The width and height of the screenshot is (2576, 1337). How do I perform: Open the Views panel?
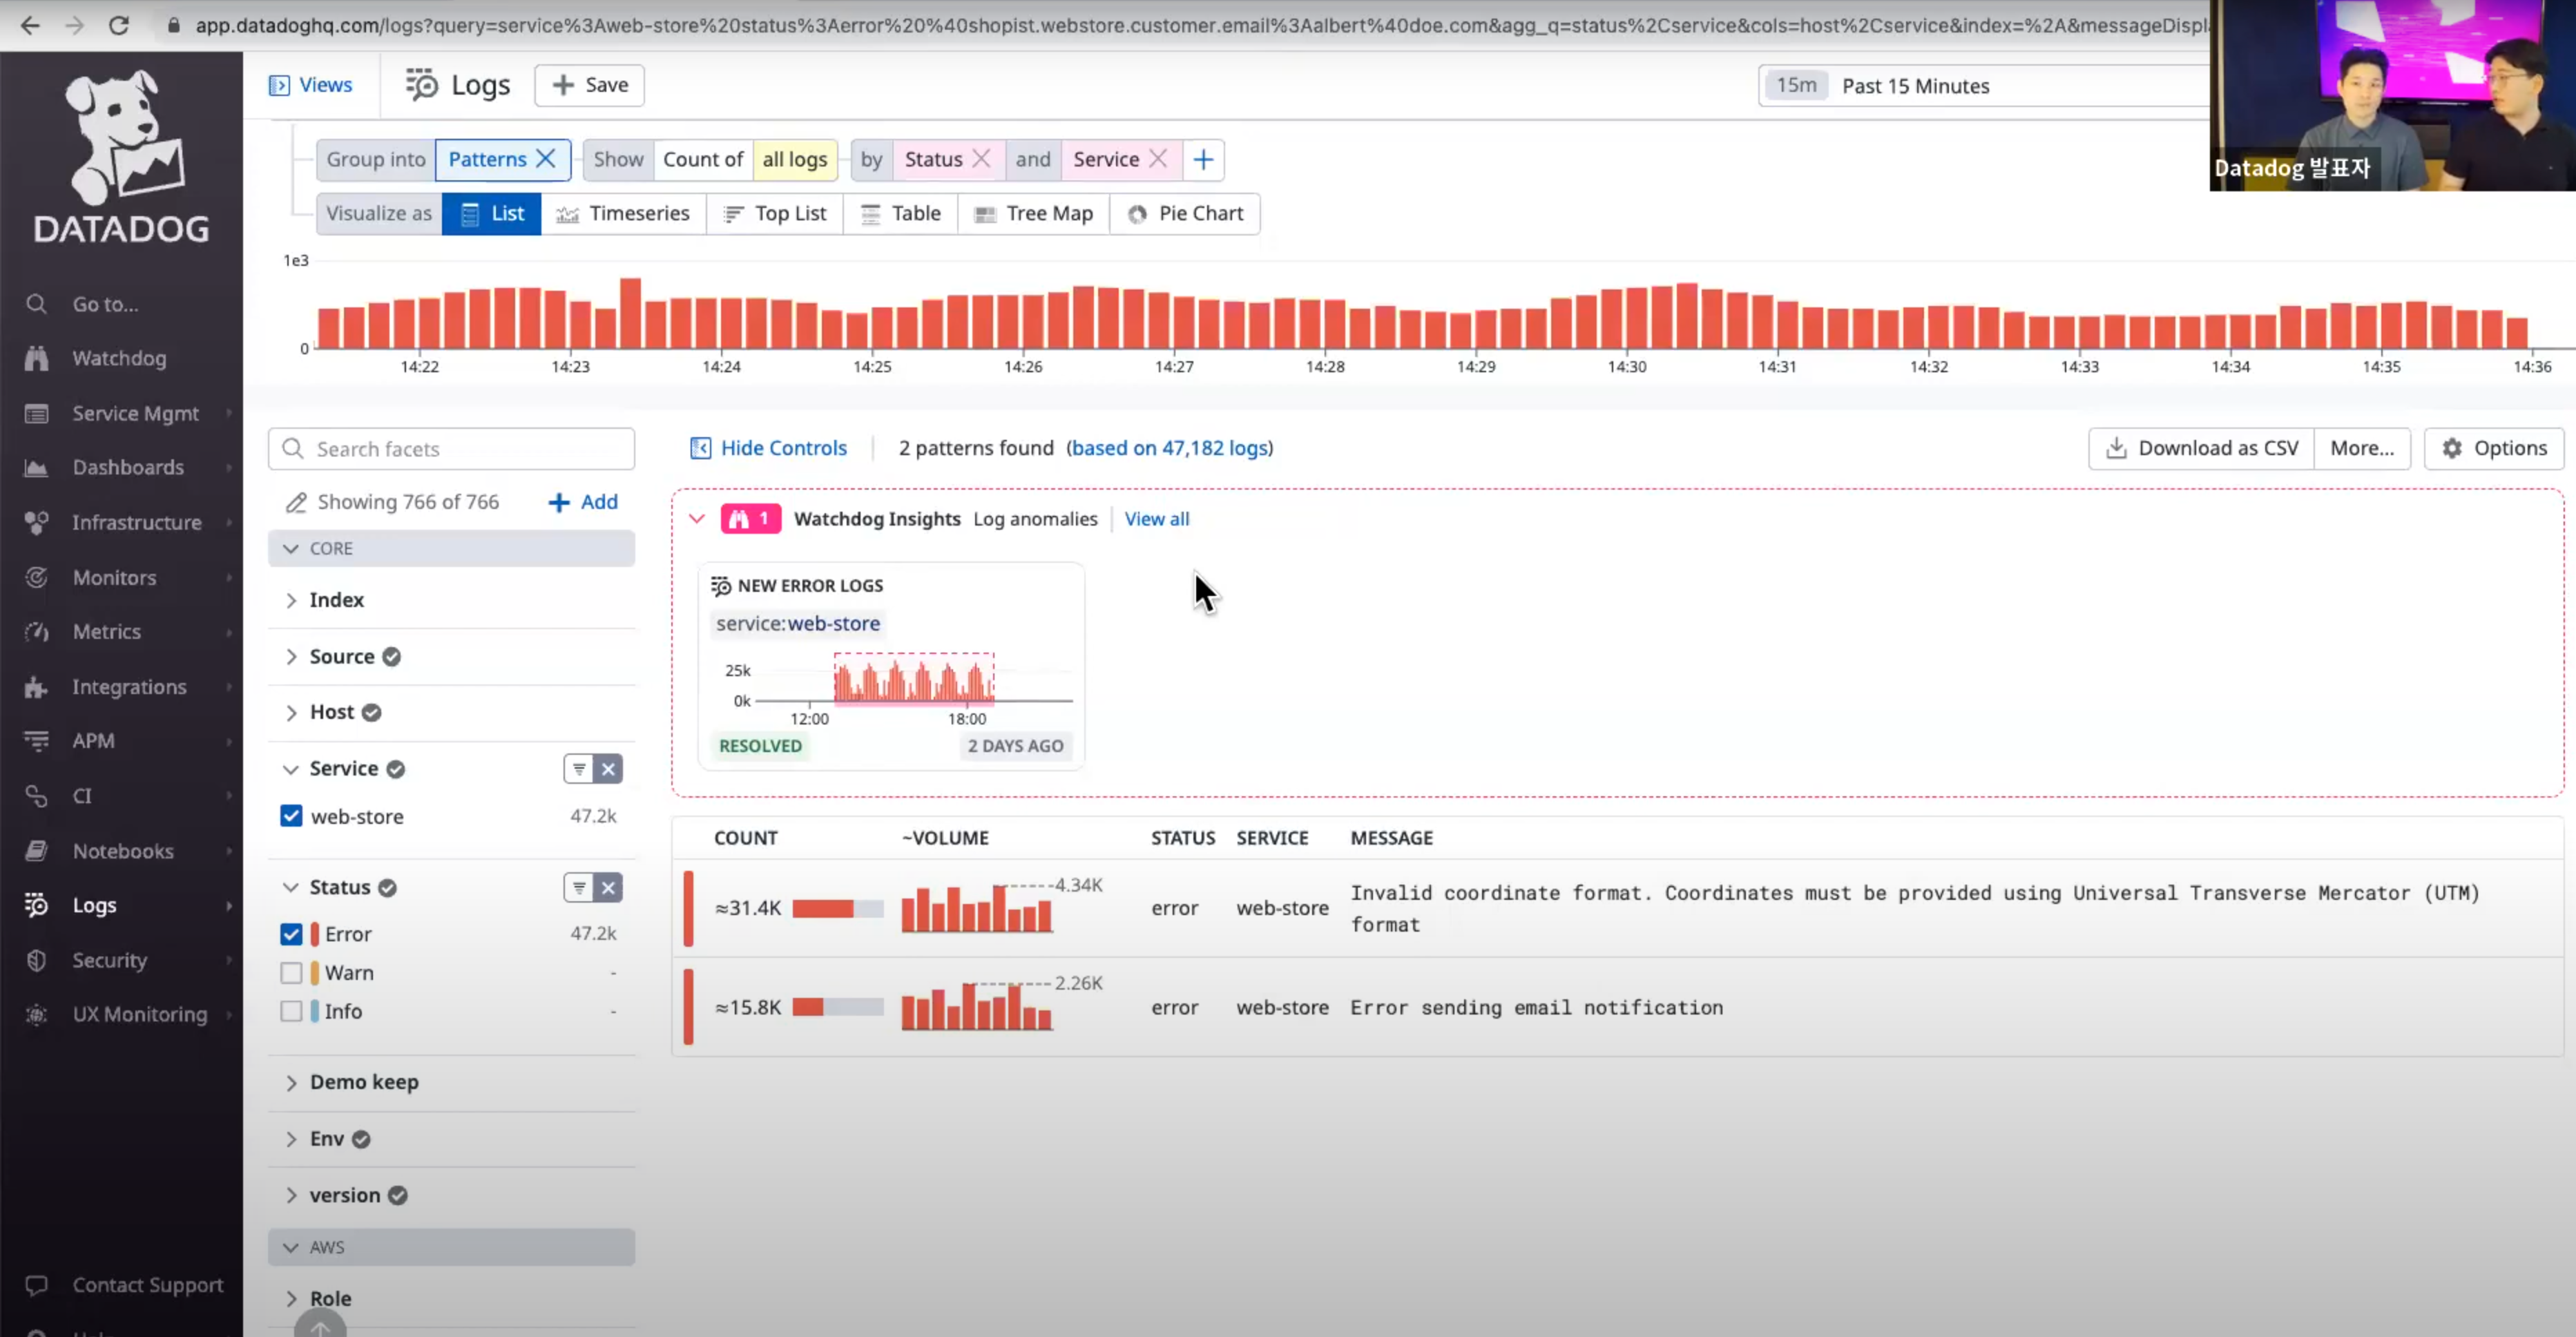[311, 85]
